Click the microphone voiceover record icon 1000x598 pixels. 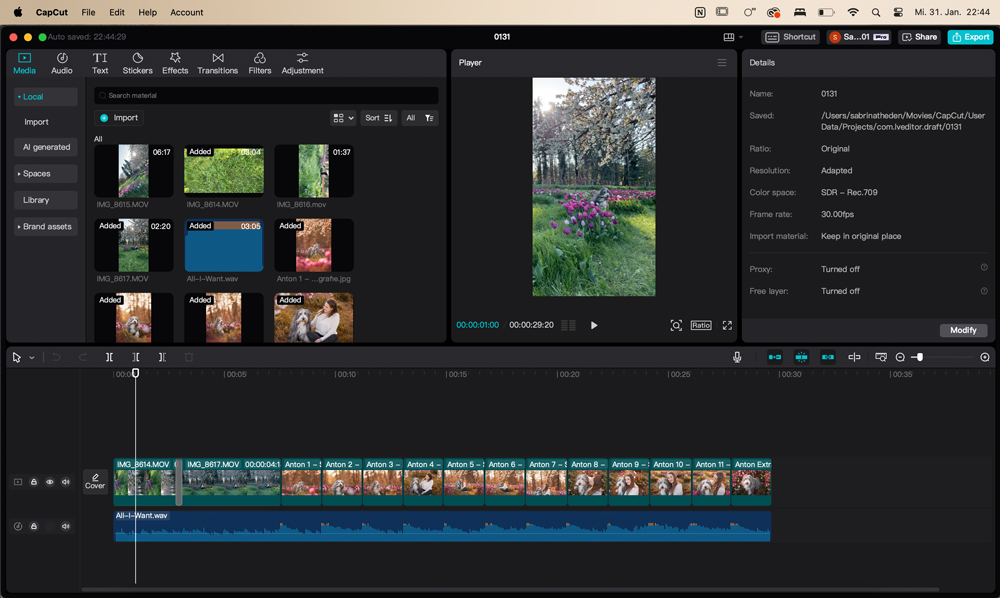tap(737, 357)
